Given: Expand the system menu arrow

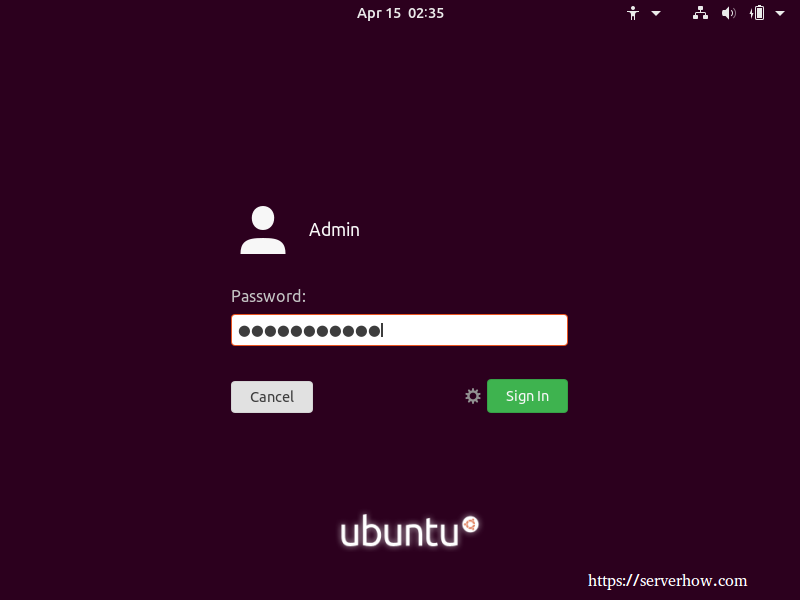Looking at the screenshot, I should pyautogui.click(x=780, y=14).
